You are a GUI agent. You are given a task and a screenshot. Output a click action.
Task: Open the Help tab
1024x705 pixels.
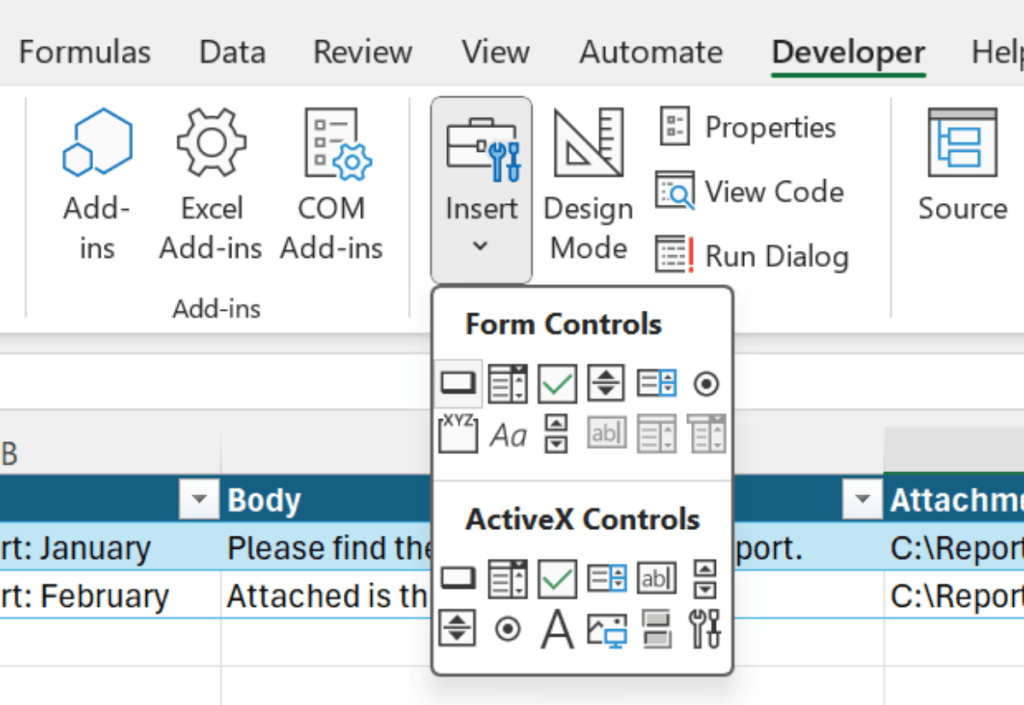tap(997, 52)
